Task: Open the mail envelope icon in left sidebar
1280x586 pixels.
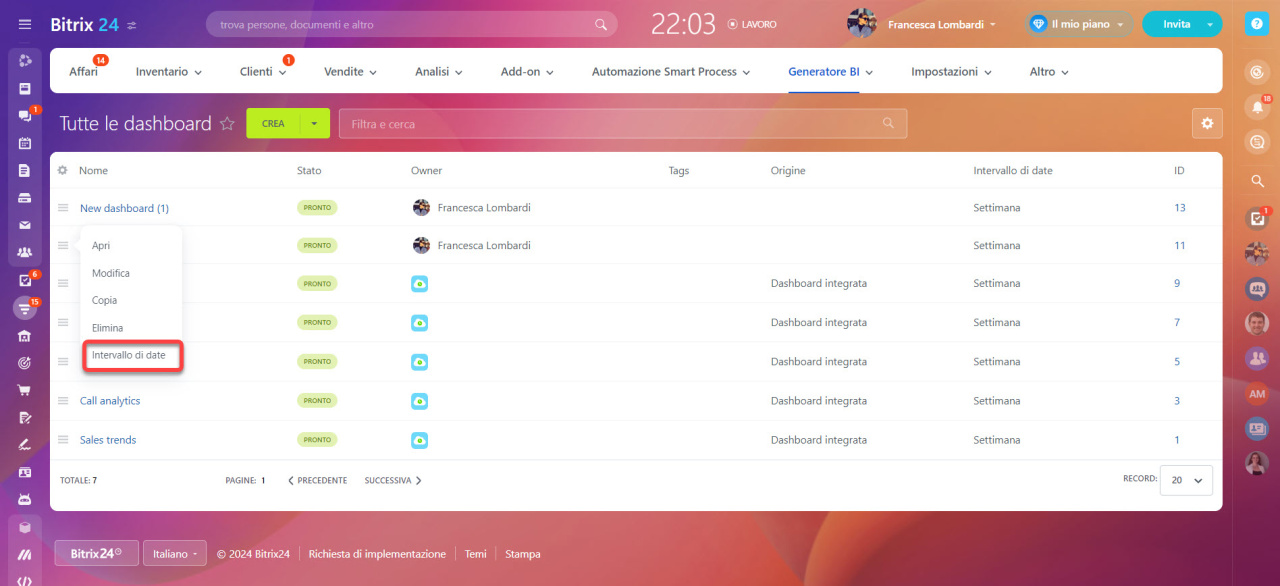Action: pos(25,224)
